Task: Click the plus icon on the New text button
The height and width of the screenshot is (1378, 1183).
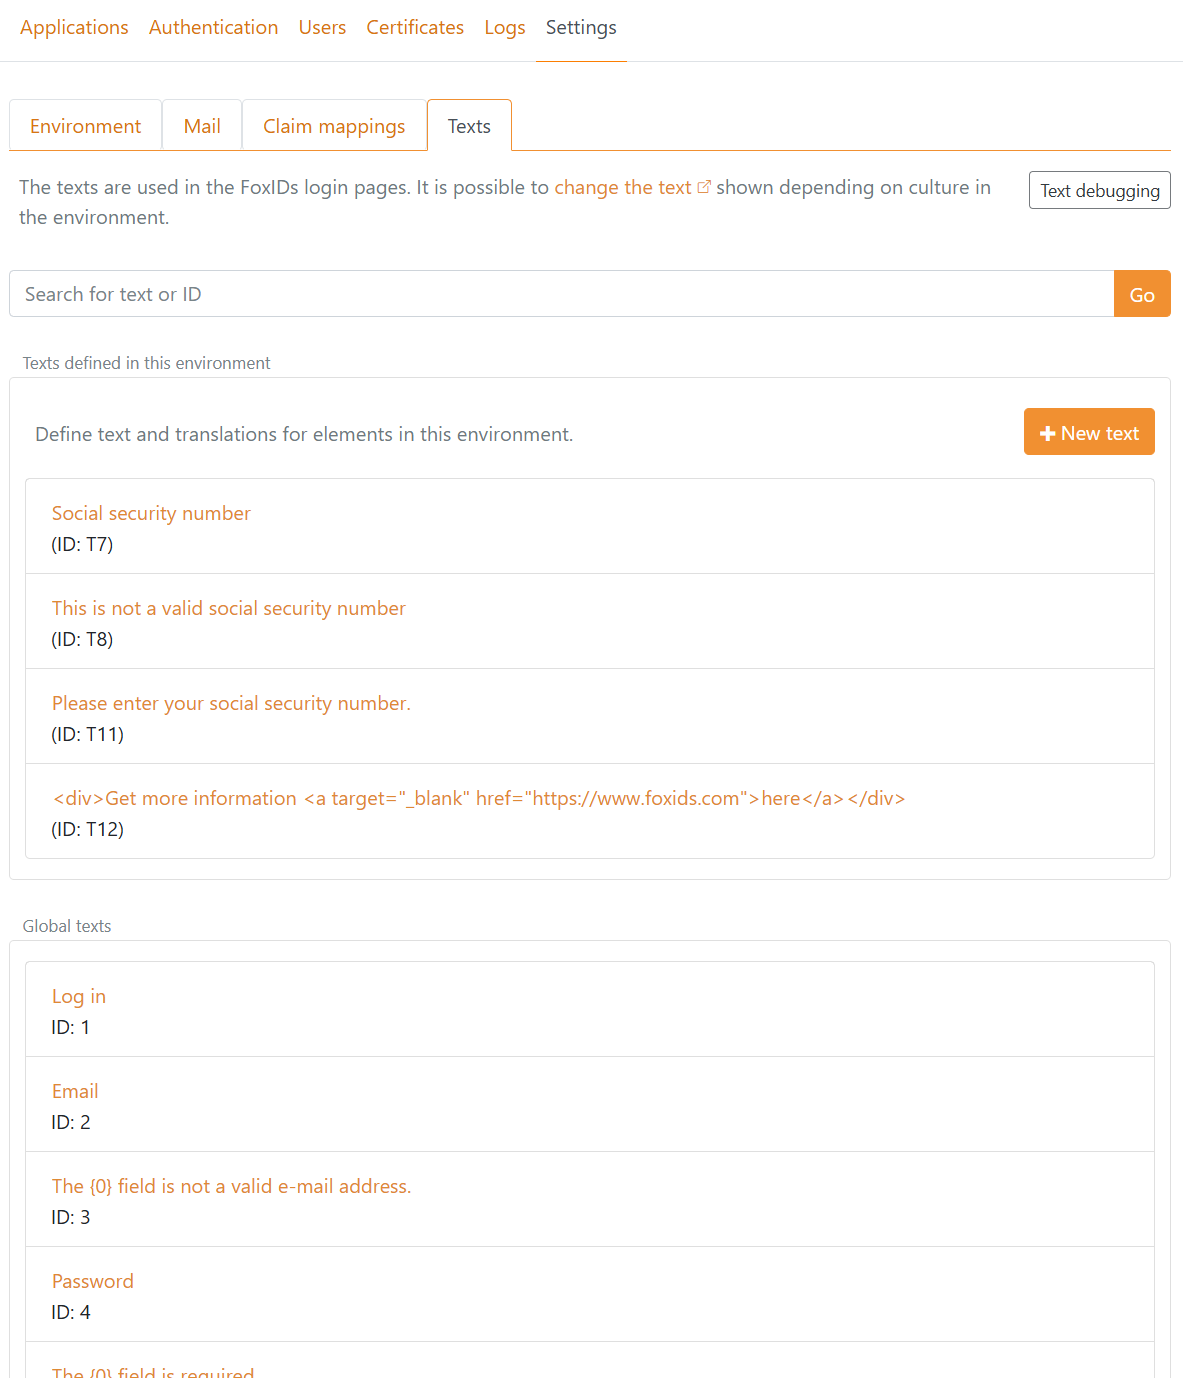Action: (1048, 432)
